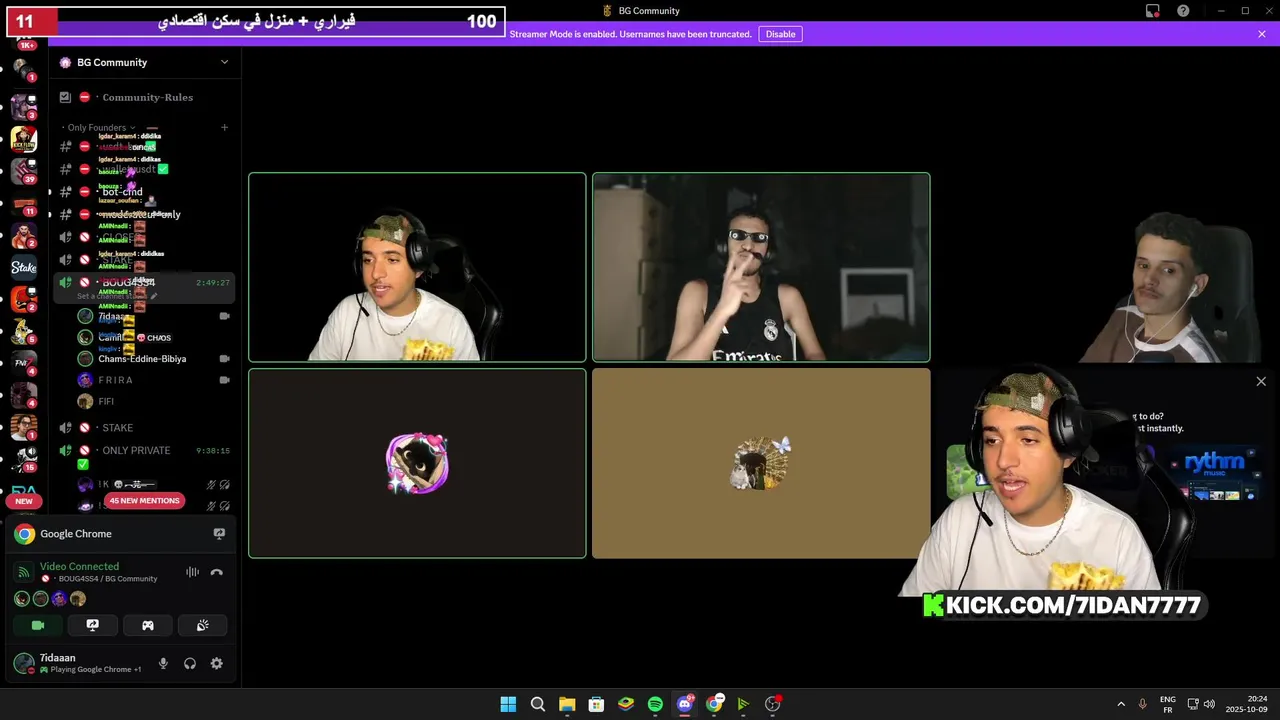This screenshot has width=1280, height=720.
Task: Click the camera icon beside Chams-Eddine-Bibiya
Action: [x=224, y=359]
